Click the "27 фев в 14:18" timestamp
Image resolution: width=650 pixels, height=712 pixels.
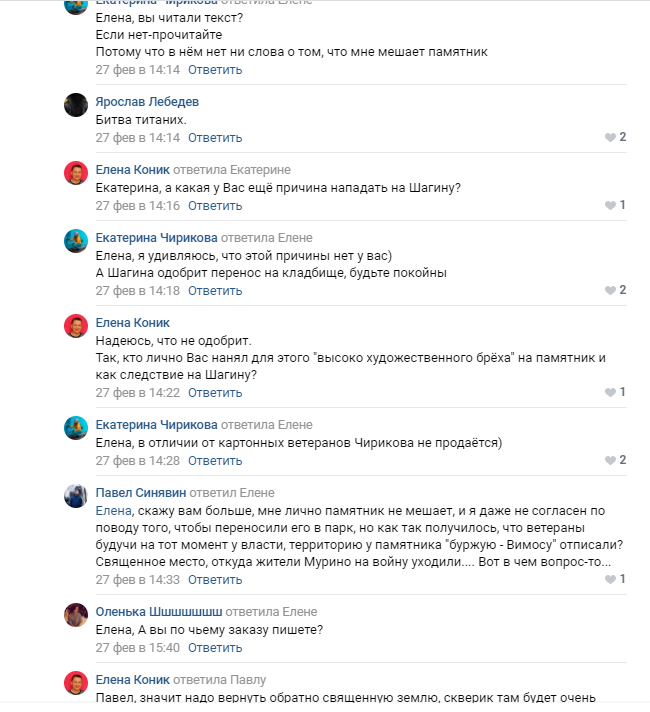point(137,290)
